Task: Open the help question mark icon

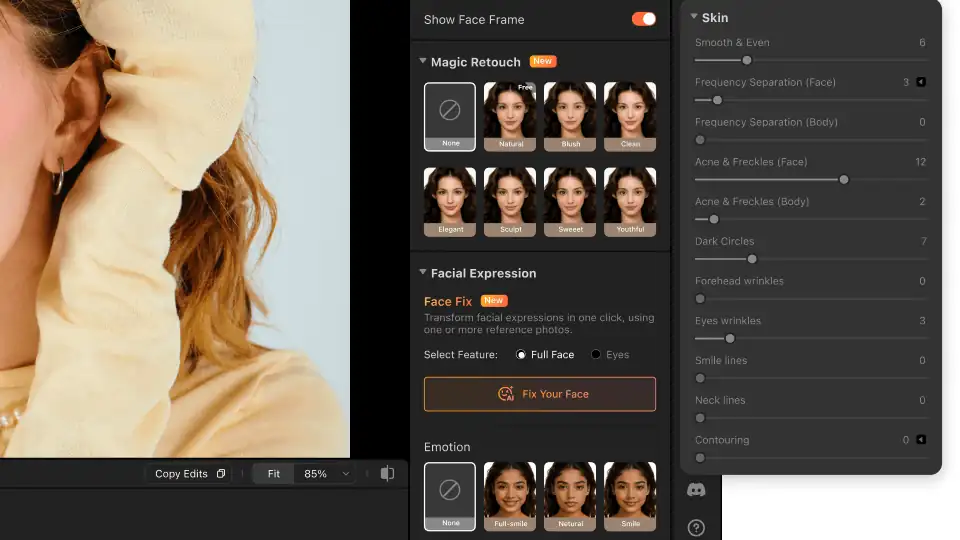Action: tap(696, 528)
